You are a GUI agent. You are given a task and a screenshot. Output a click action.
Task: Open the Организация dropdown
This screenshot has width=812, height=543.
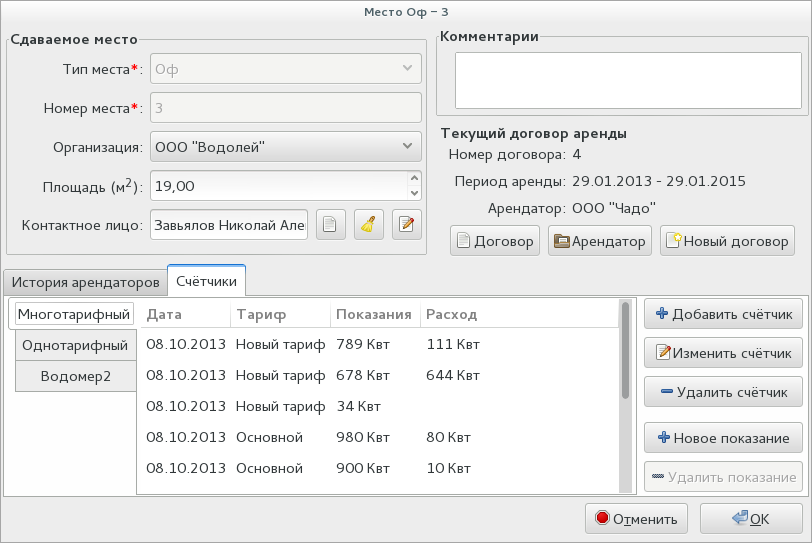click(286, 146)
